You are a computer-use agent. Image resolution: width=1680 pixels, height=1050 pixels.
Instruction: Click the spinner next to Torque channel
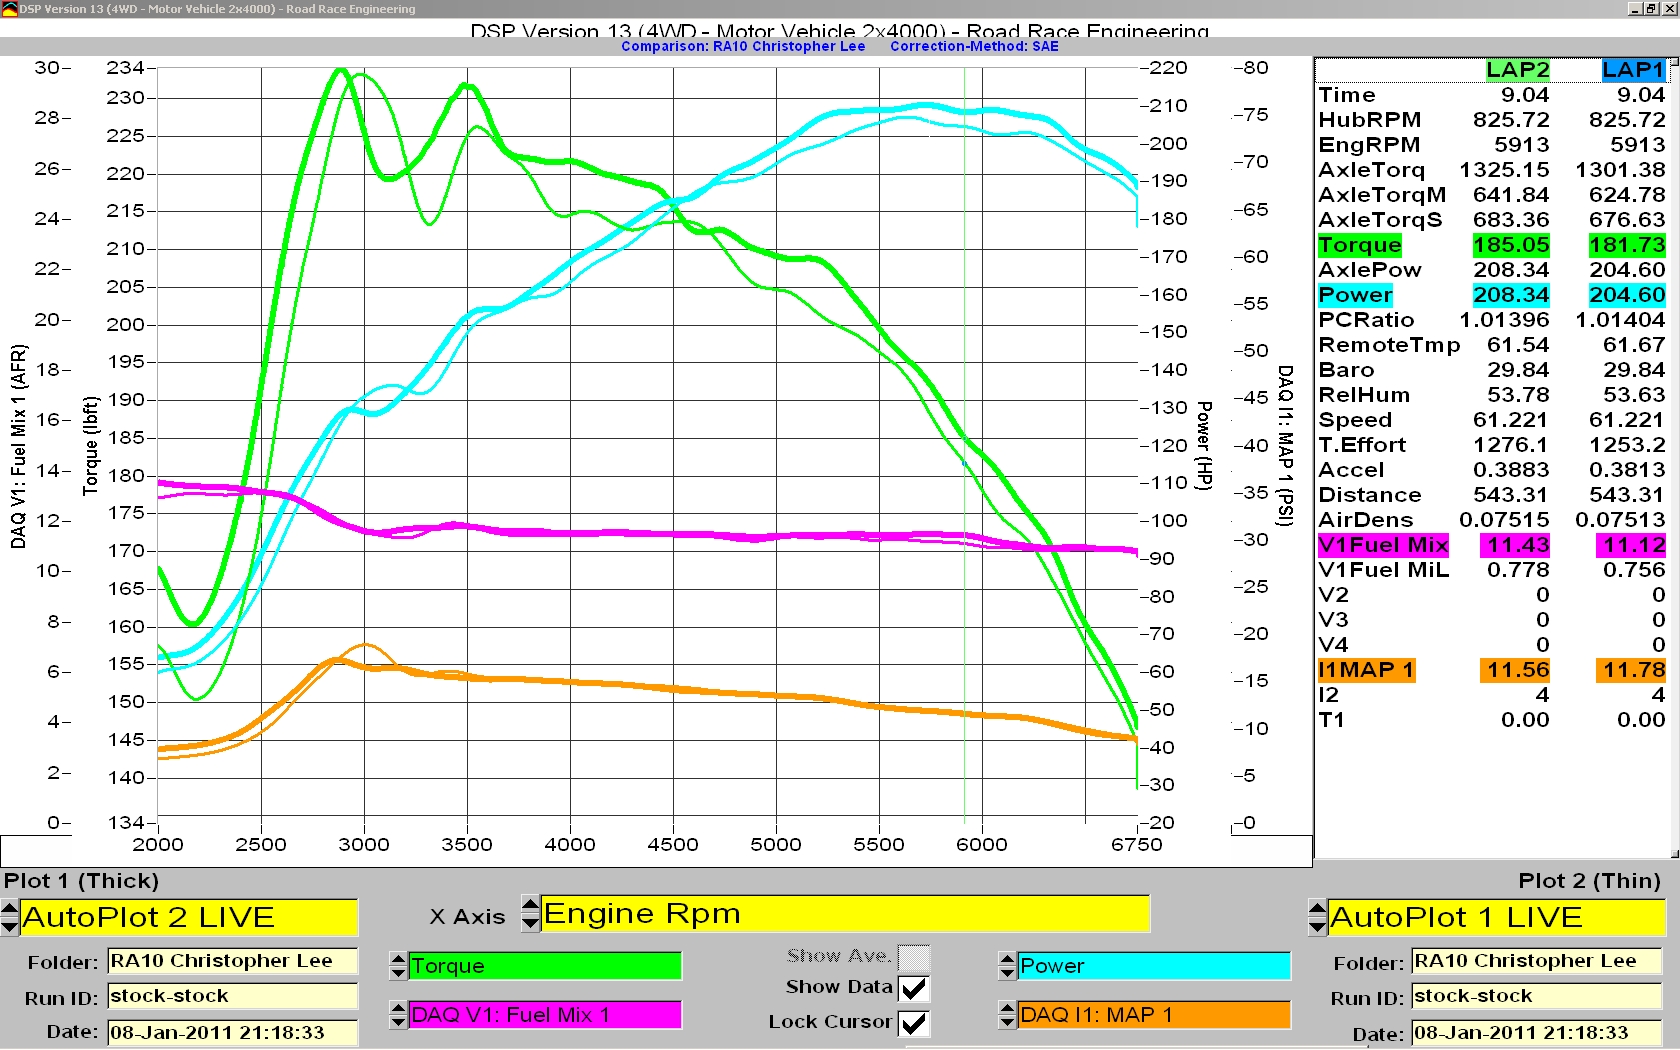tap(398, 966)
